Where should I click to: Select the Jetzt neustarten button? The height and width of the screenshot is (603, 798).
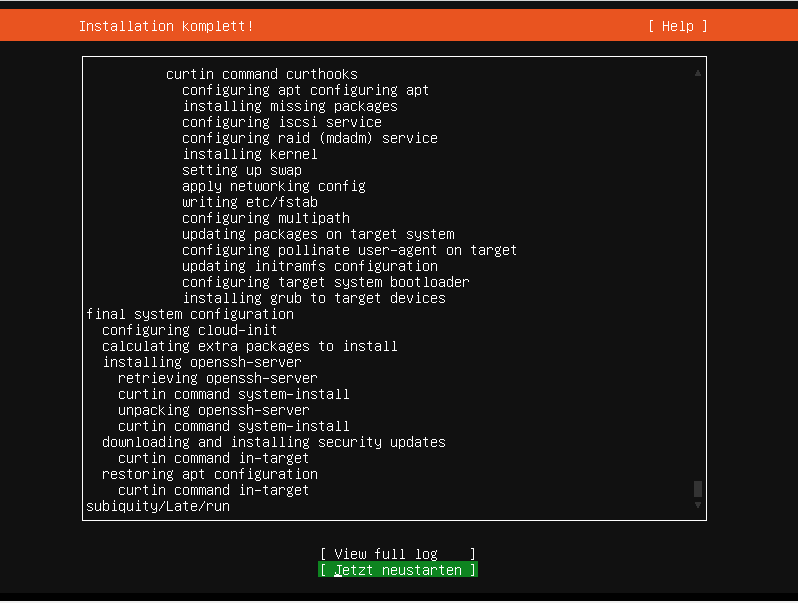[x=397, y=570]
